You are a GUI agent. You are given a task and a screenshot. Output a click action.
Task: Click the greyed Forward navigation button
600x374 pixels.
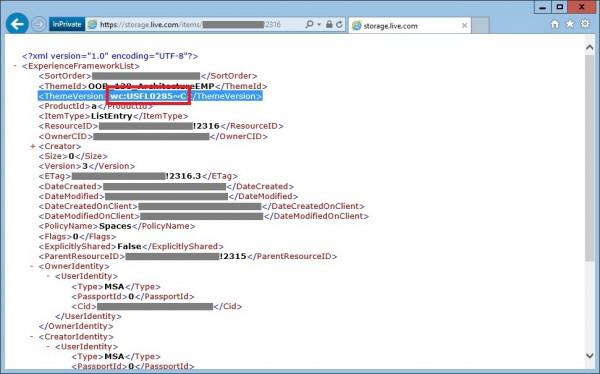pos(39,24)
